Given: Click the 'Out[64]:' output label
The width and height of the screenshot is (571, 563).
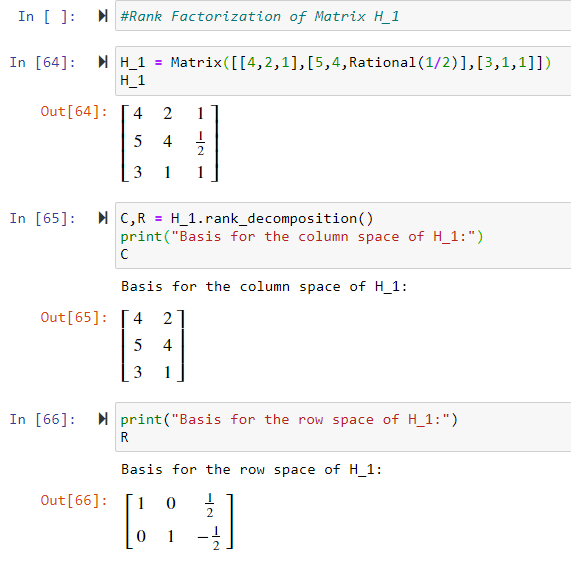Looking at the screenshot, I should tap(74, 111).
